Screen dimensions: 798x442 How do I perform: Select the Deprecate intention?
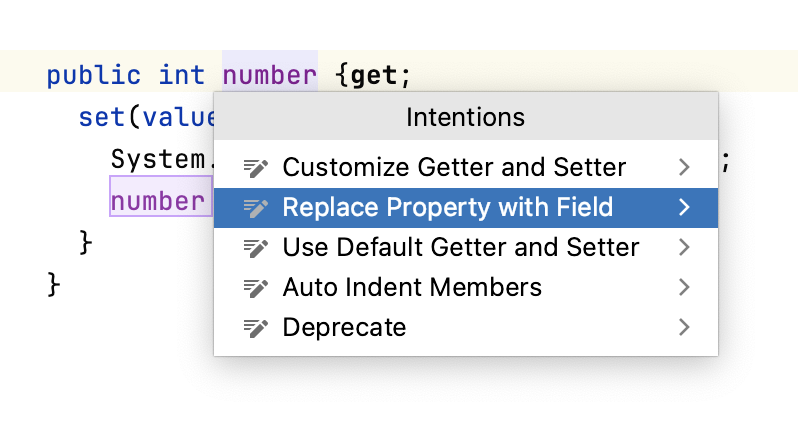coord(344,327)
